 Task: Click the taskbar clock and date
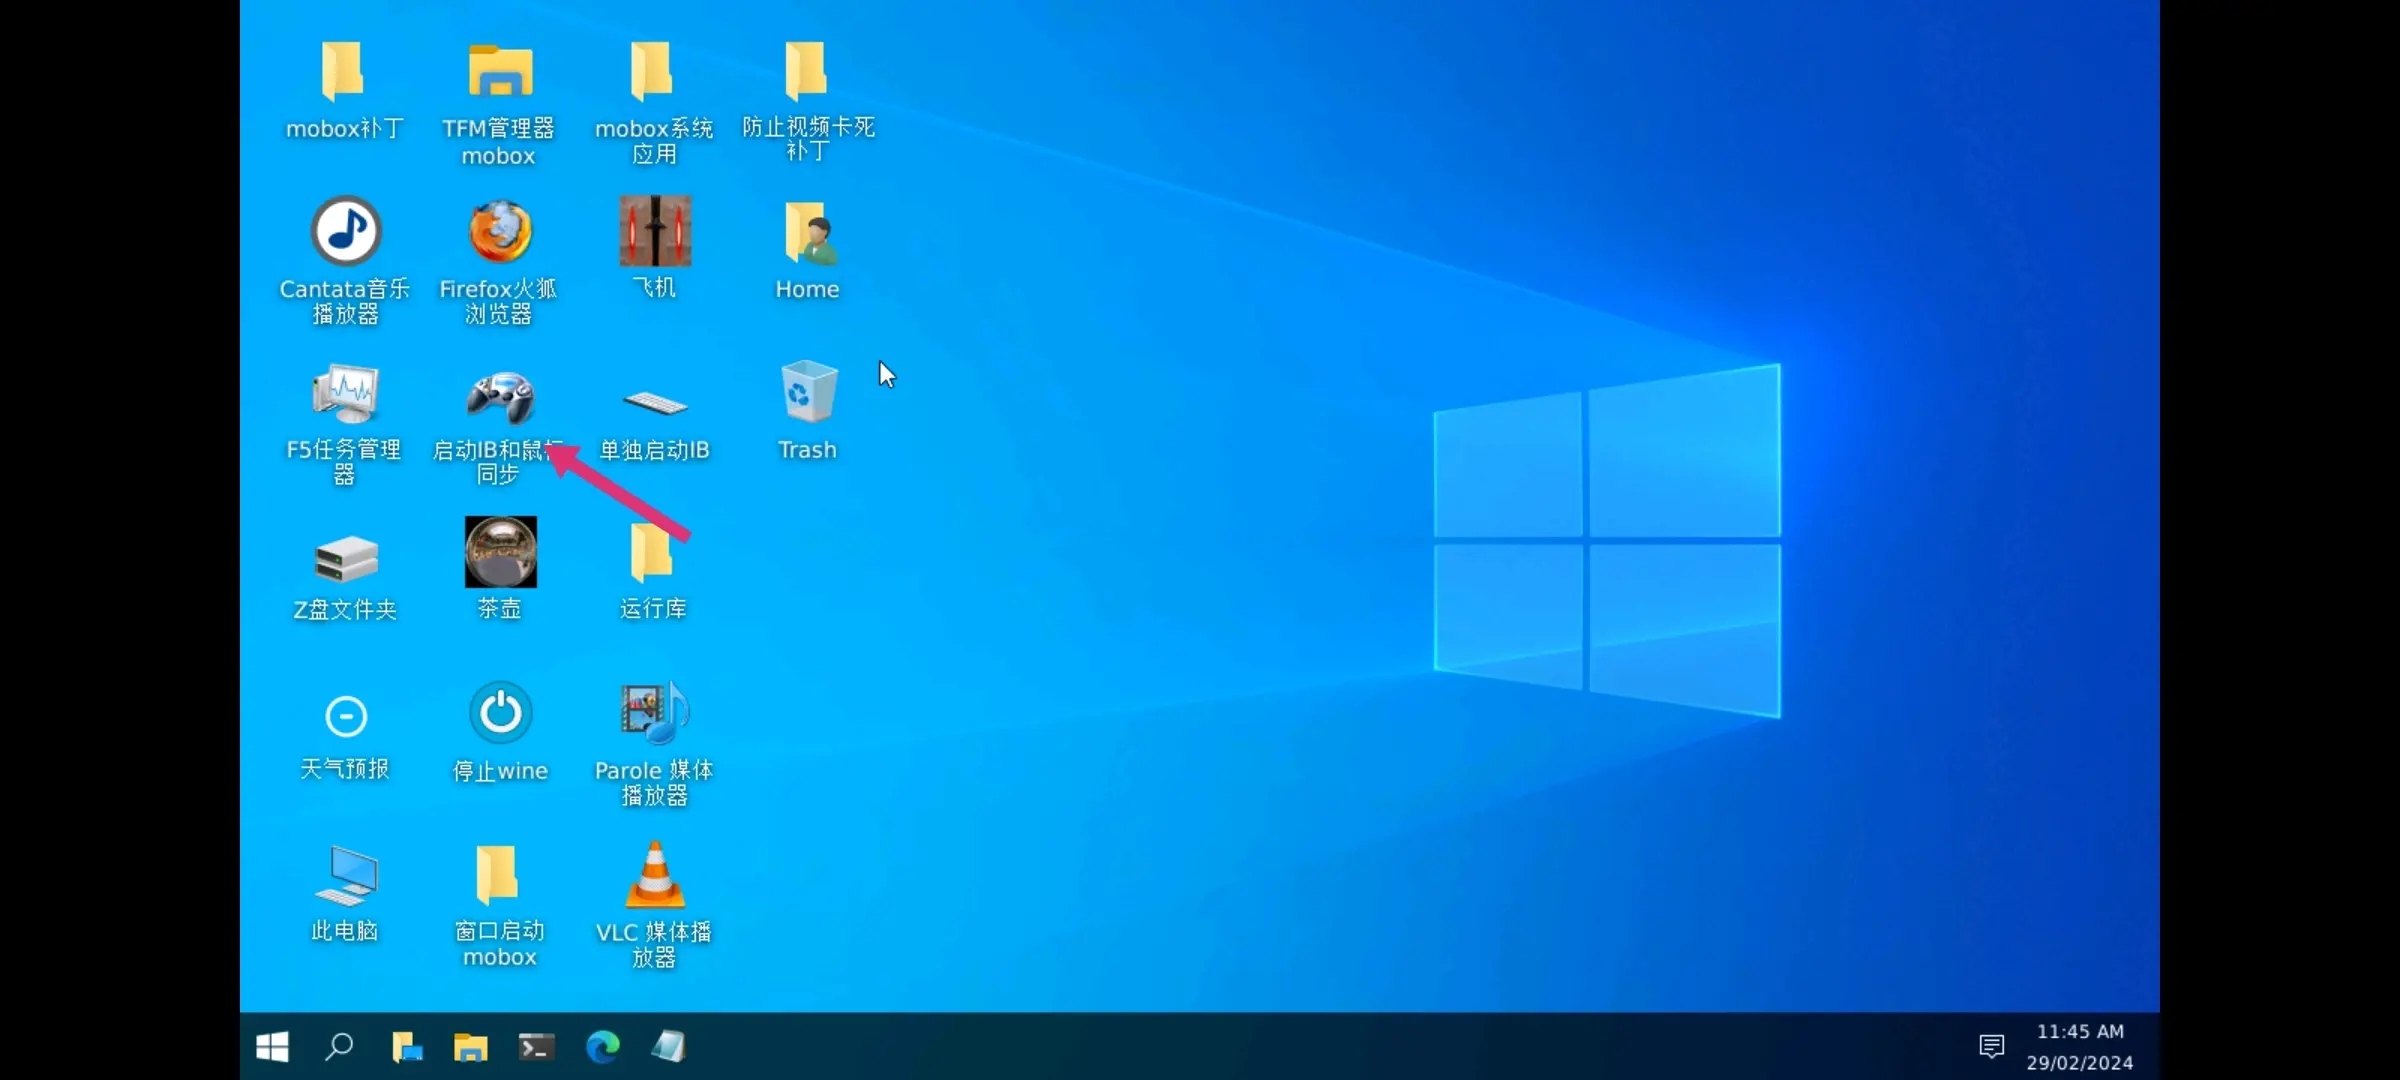2080,1047
